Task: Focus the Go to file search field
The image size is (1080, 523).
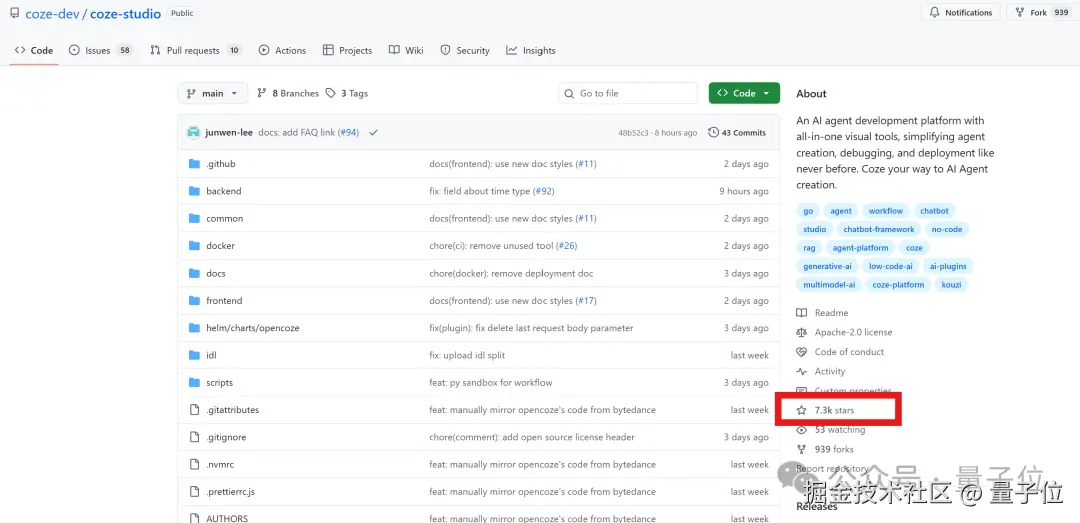Action: click(x=627, y=93)
